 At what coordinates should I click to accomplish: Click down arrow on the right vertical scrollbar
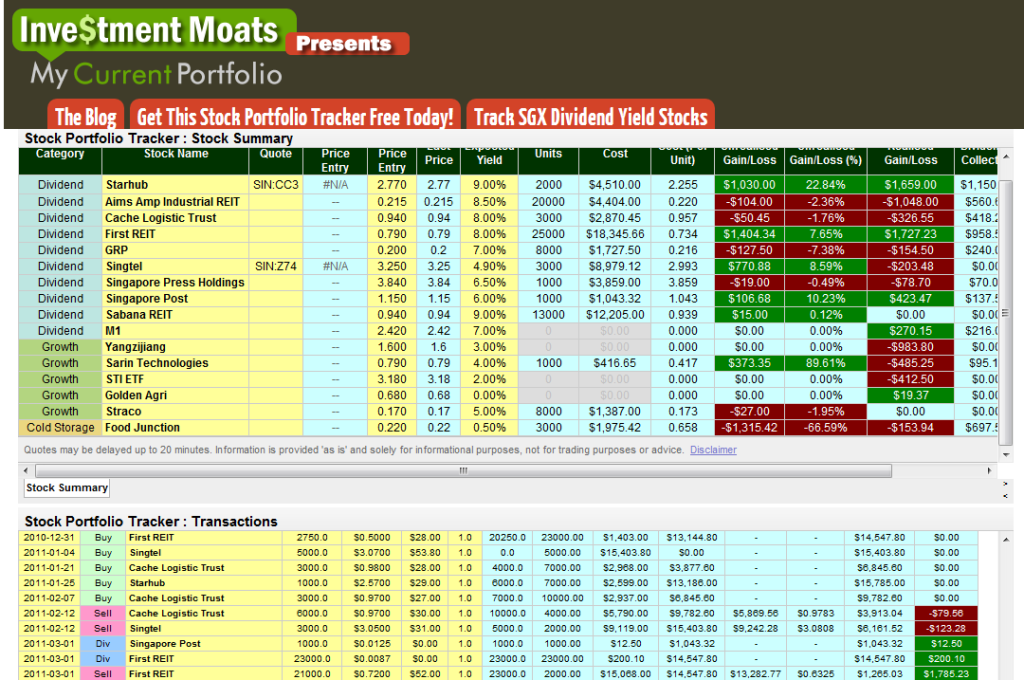click(1006, 455)
